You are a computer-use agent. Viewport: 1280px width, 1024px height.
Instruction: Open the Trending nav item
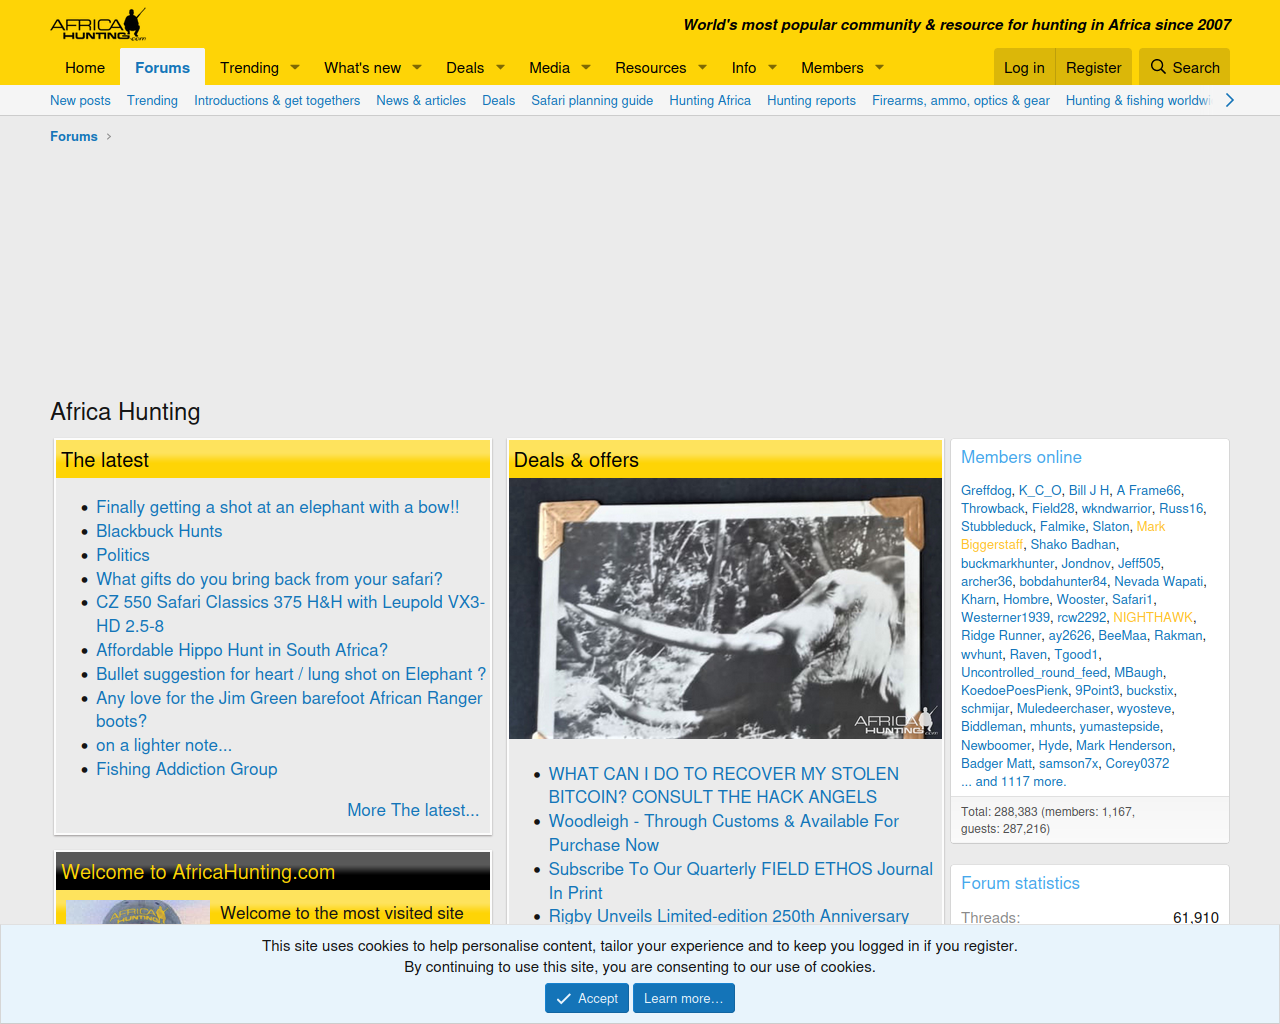point(249,67)
